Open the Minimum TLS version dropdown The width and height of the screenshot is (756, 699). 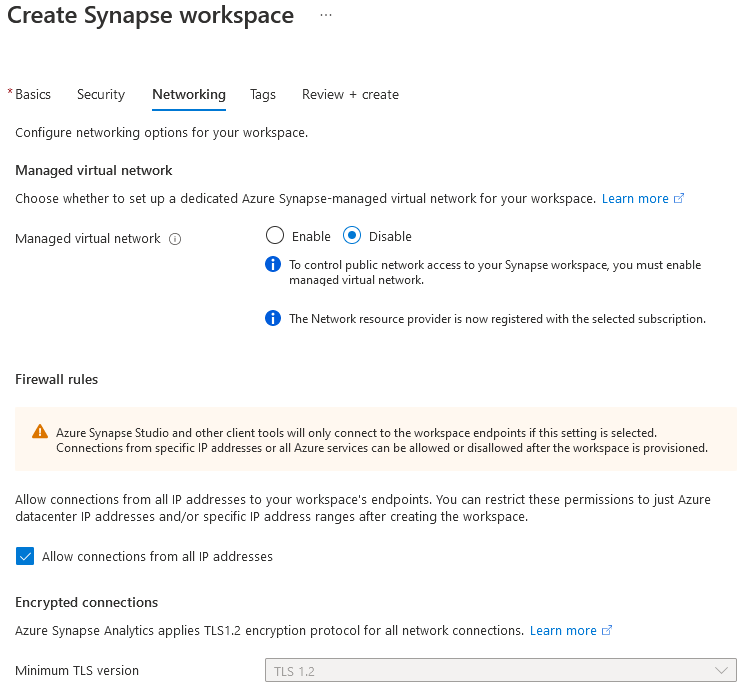(x=500, y=671)
